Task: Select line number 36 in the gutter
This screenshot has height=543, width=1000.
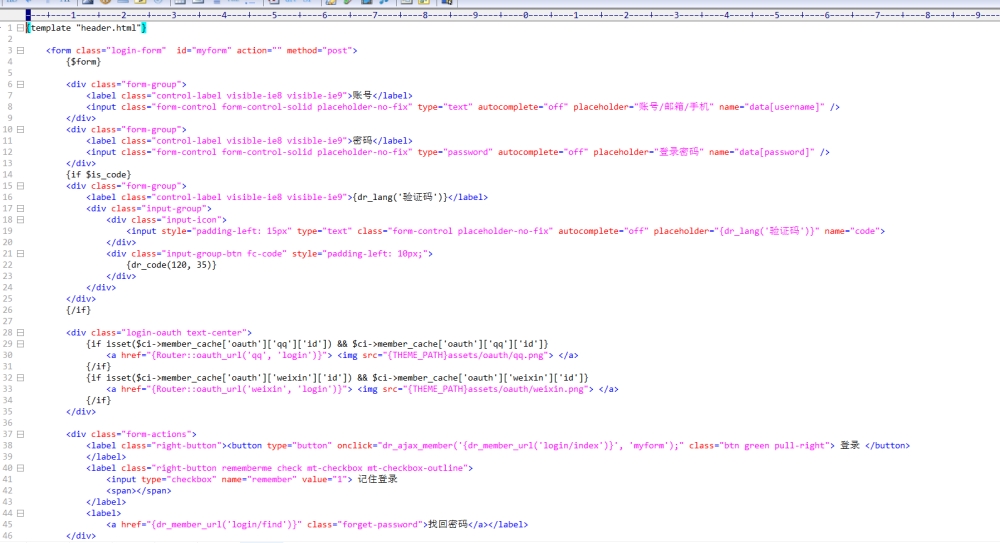Action: (8, 423)
